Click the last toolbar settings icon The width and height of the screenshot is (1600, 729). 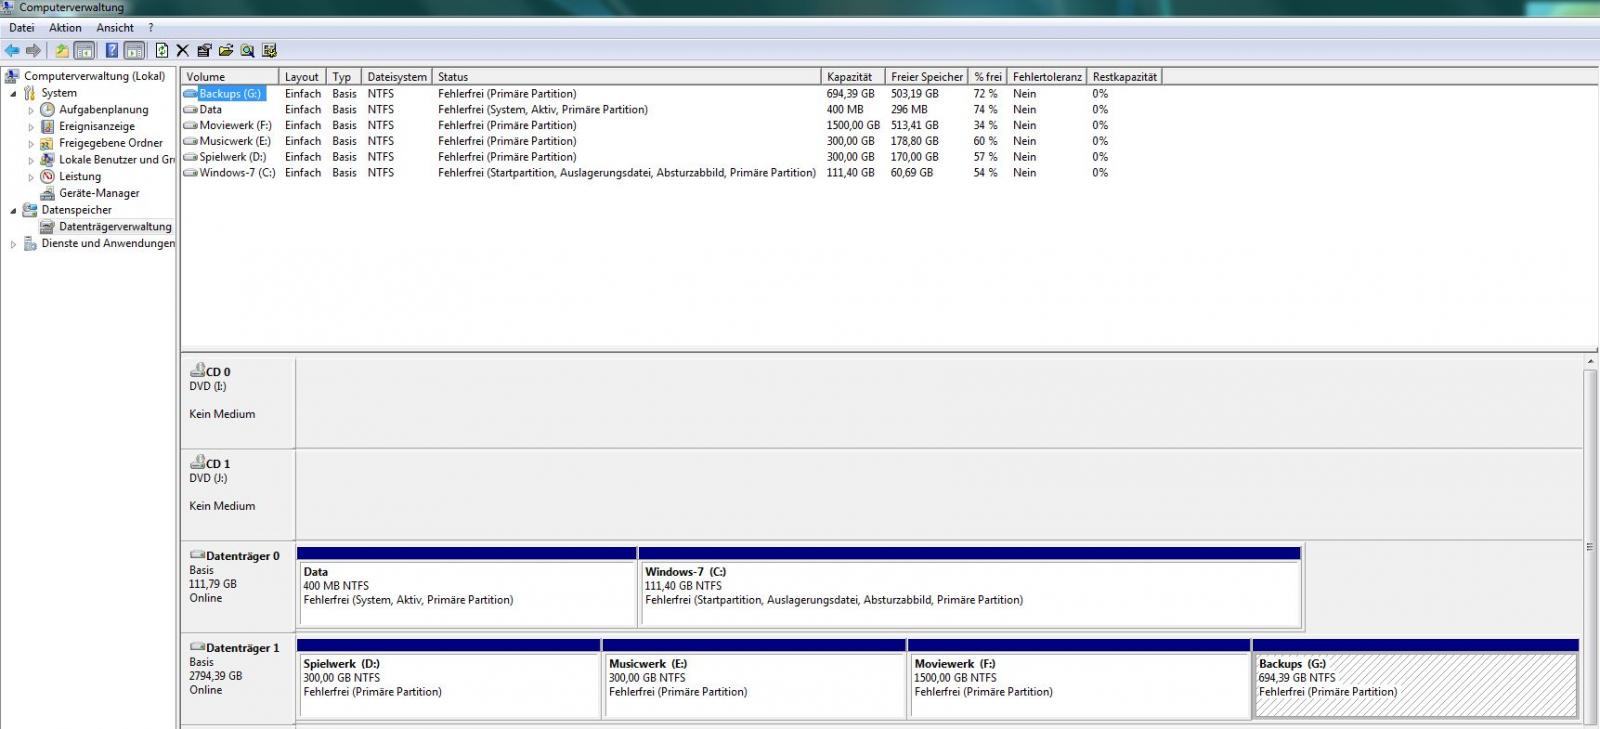pyautogui.click(x=269, y=50)
